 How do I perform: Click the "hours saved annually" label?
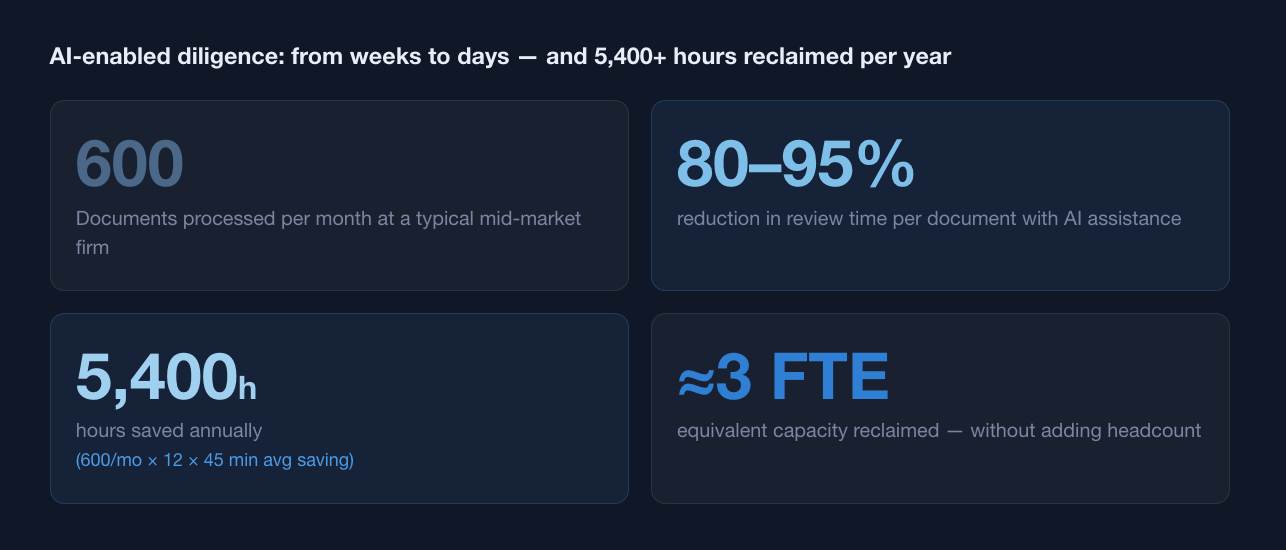169,431
